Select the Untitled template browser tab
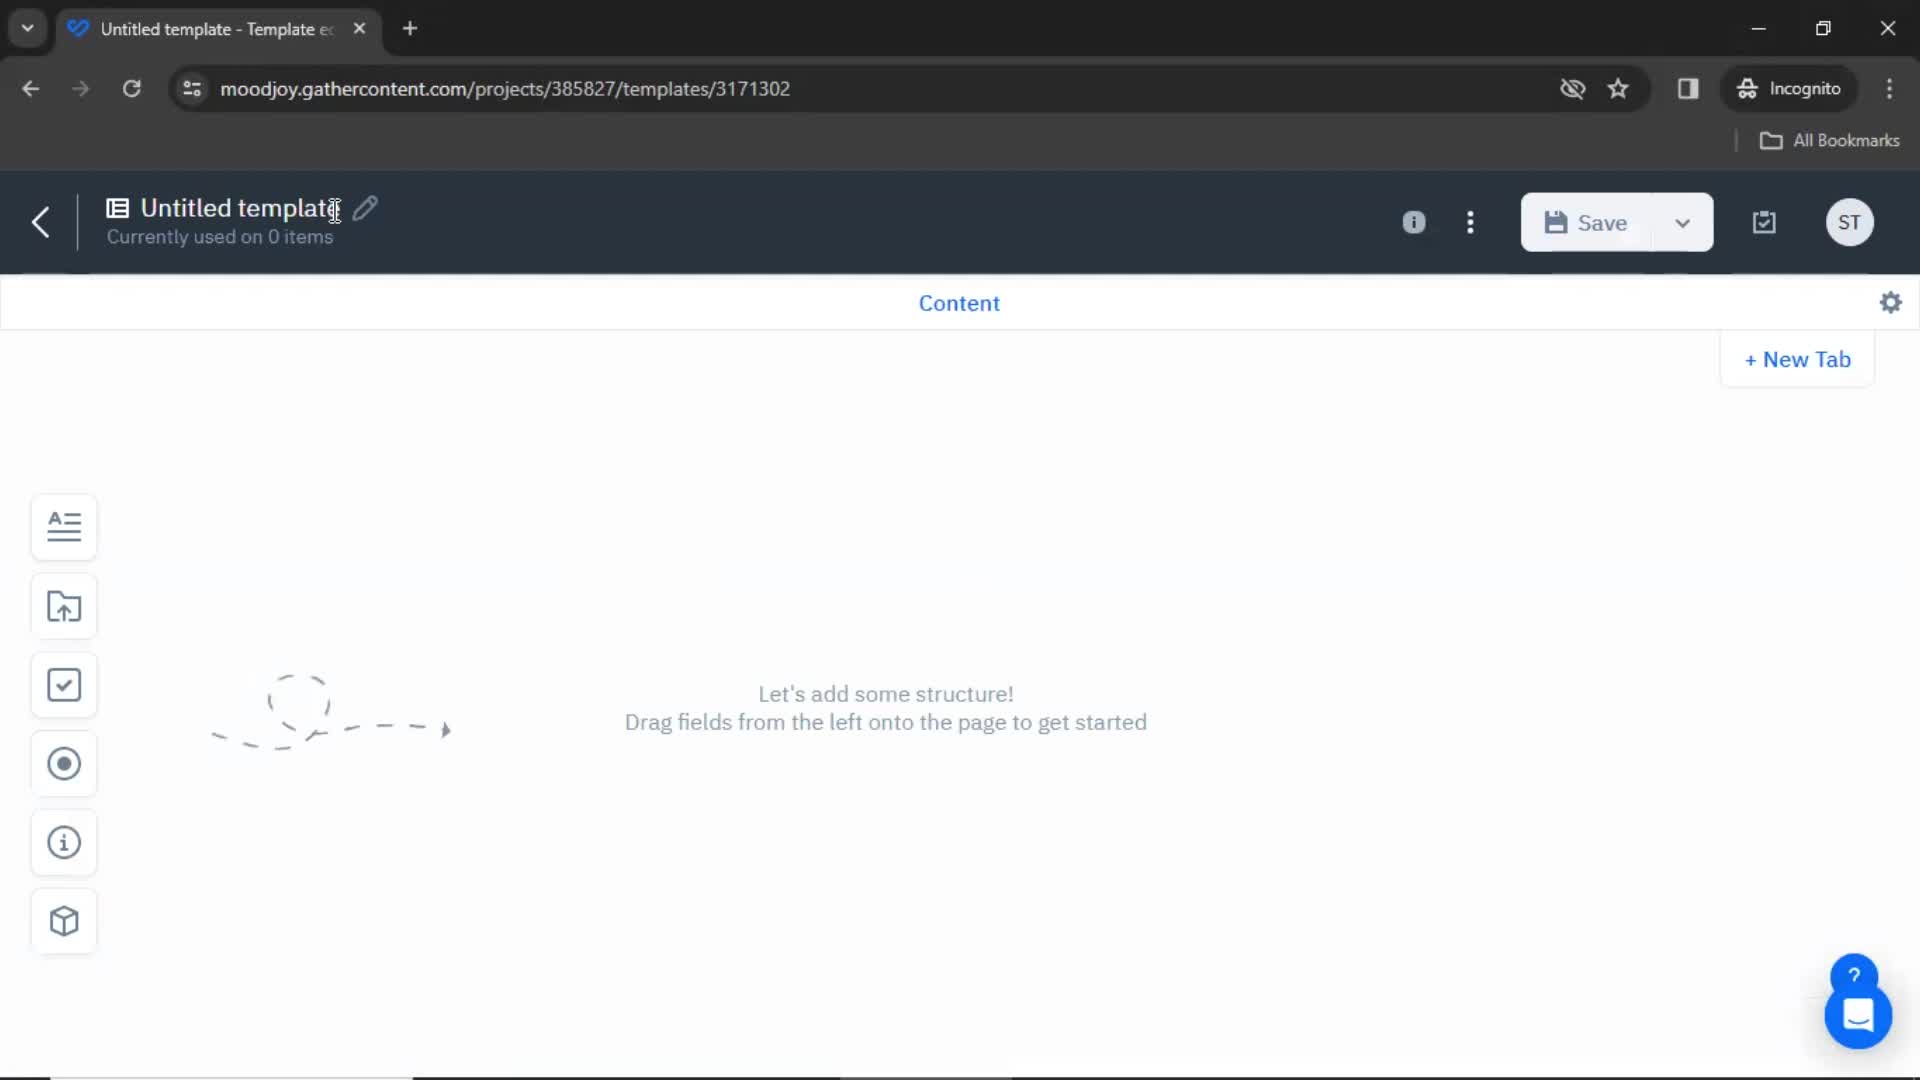 pyautogui.click(x=218, y=29)
